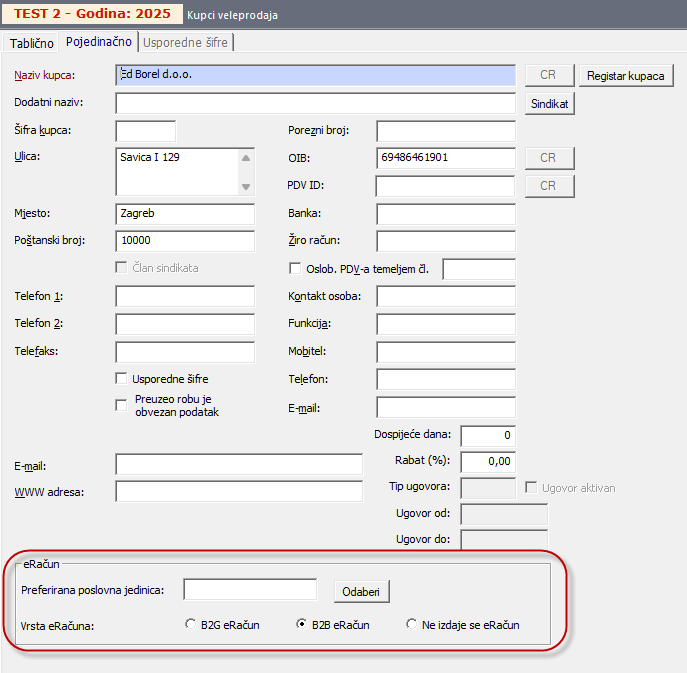The width and height of the screenshot is (687, 673).
Task: Select the B2G eRačun radio option
Action: [192, 624]
